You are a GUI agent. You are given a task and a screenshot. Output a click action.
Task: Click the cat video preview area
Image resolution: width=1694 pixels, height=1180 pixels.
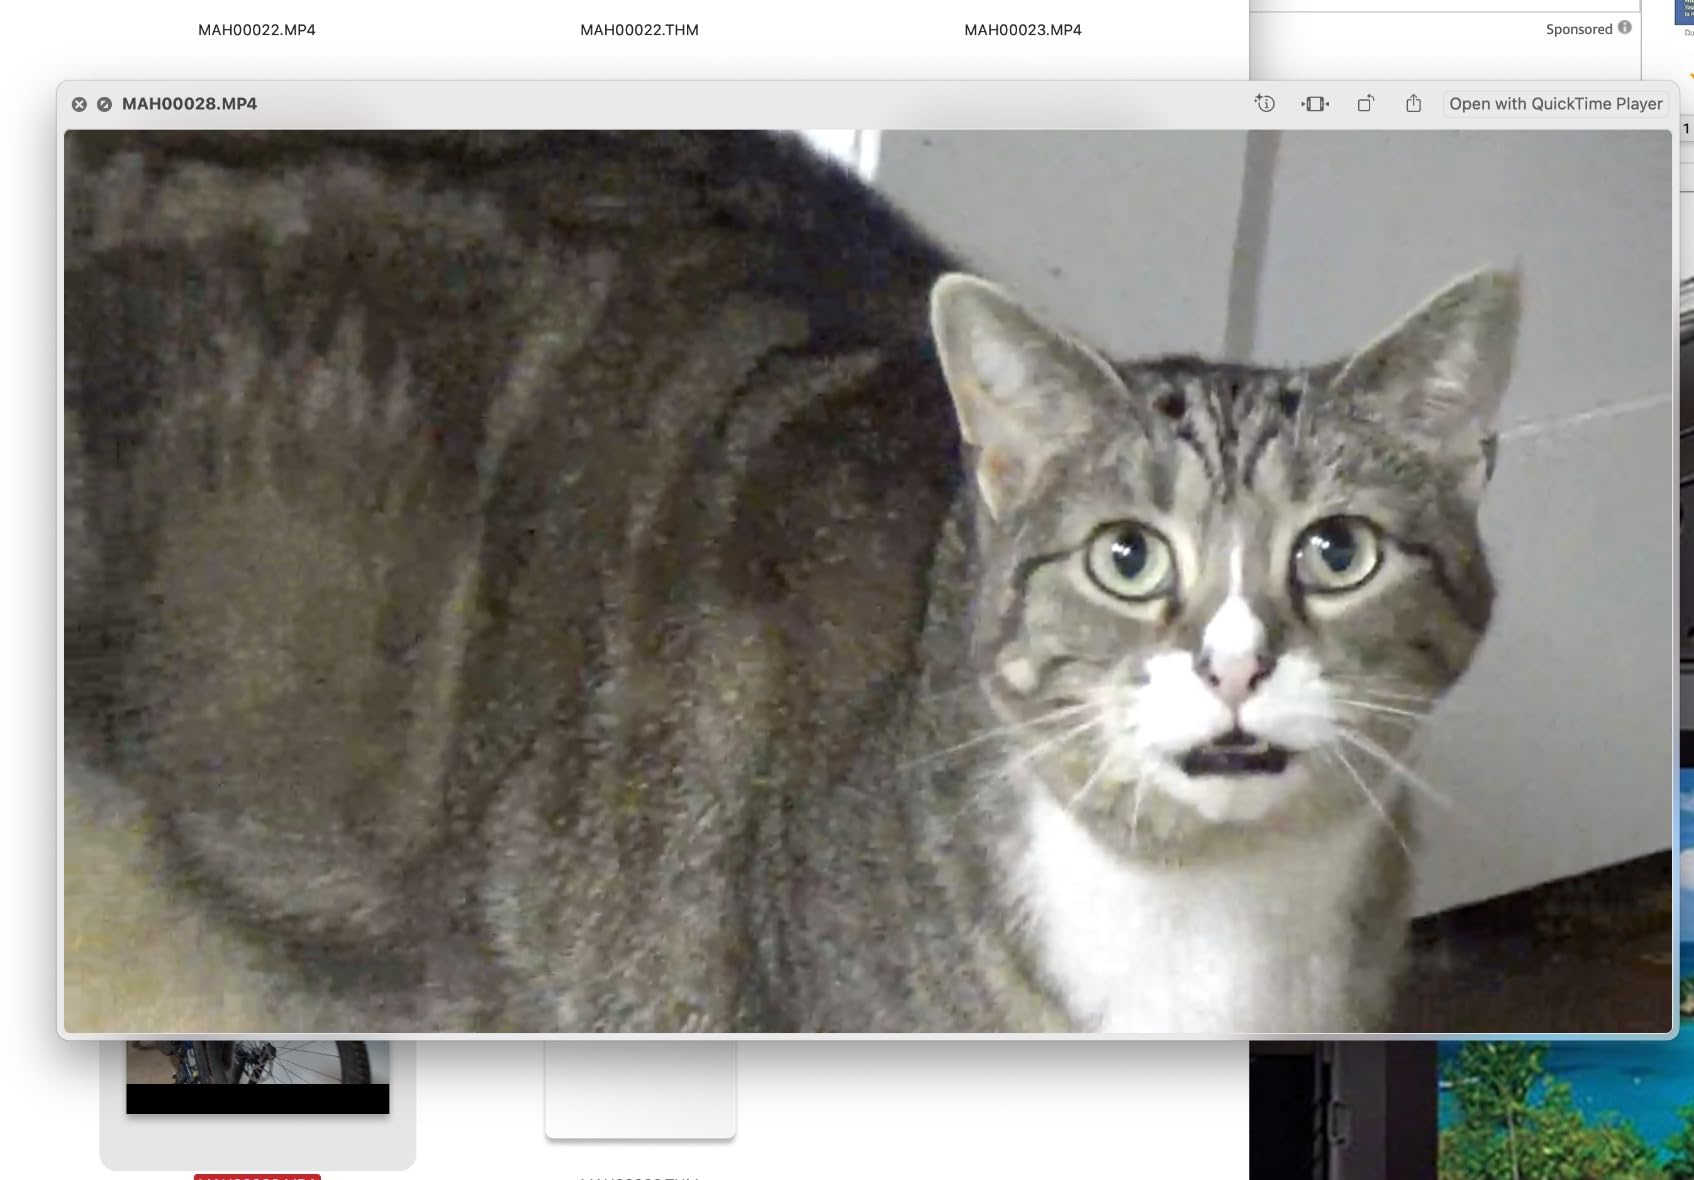[868, 581]
